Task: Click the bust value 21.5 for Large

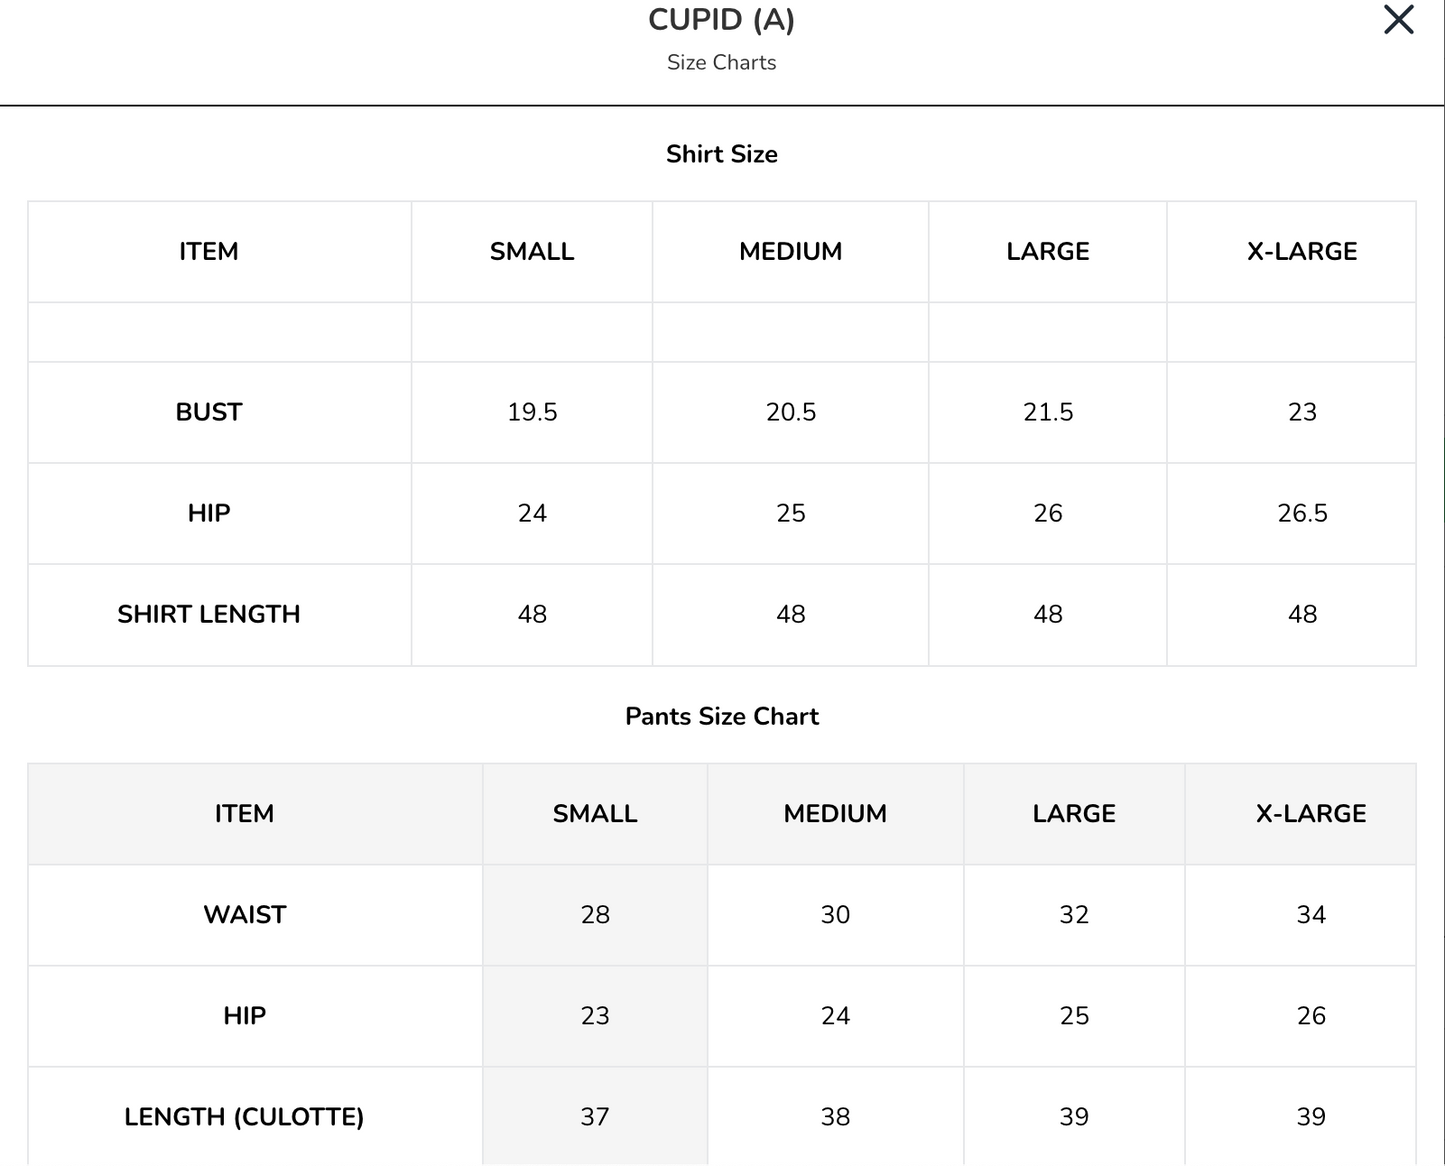Action: 1048,412
